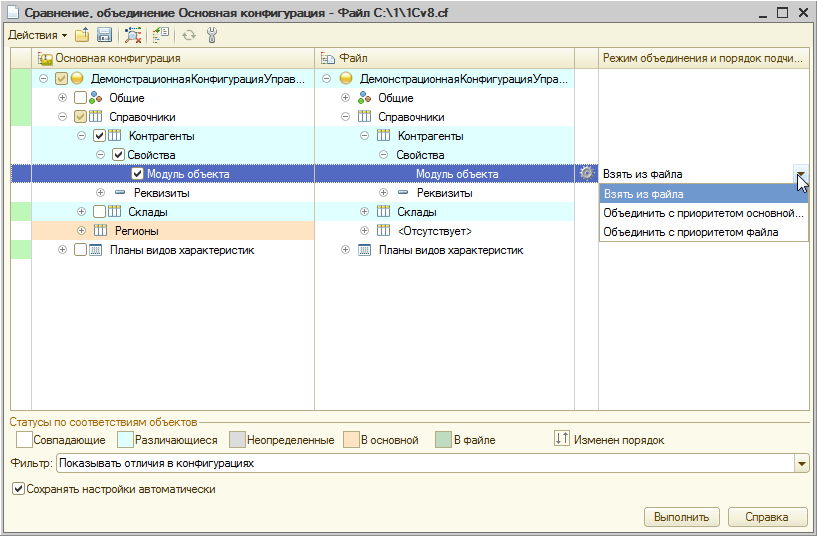Select Взять из файла in dropdown list

click(703, 194)
